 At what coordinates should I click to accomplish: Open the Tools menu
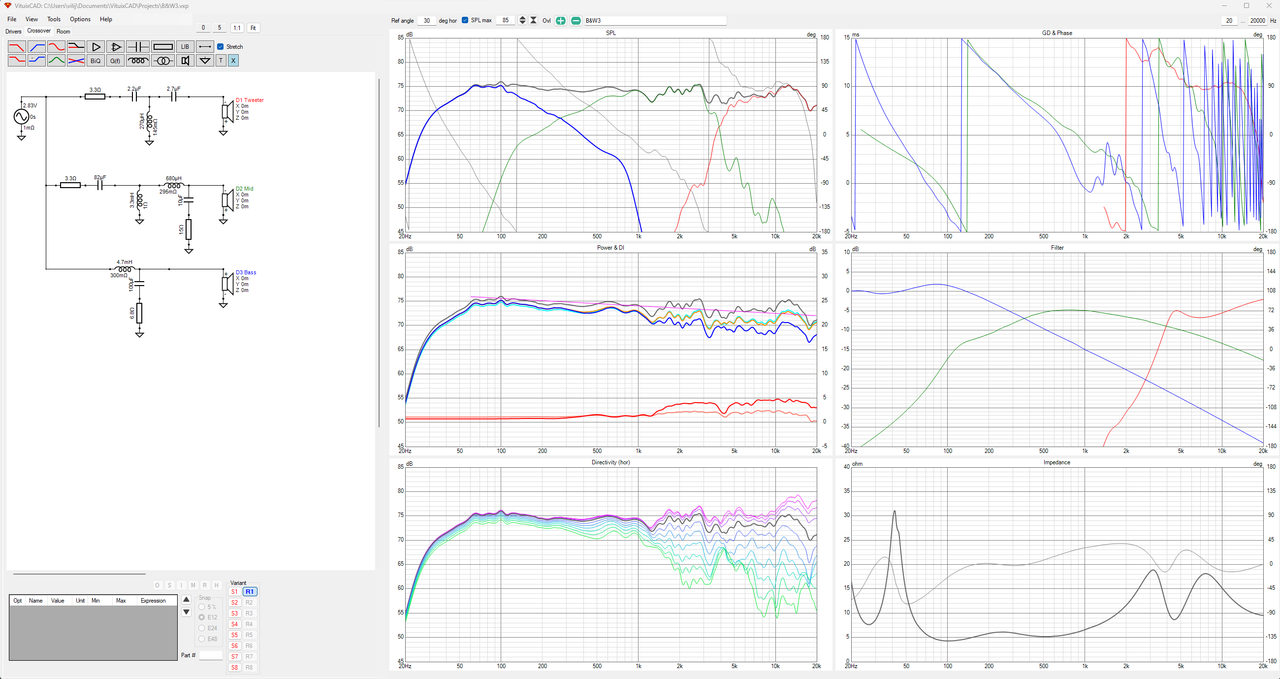point(54,19)
